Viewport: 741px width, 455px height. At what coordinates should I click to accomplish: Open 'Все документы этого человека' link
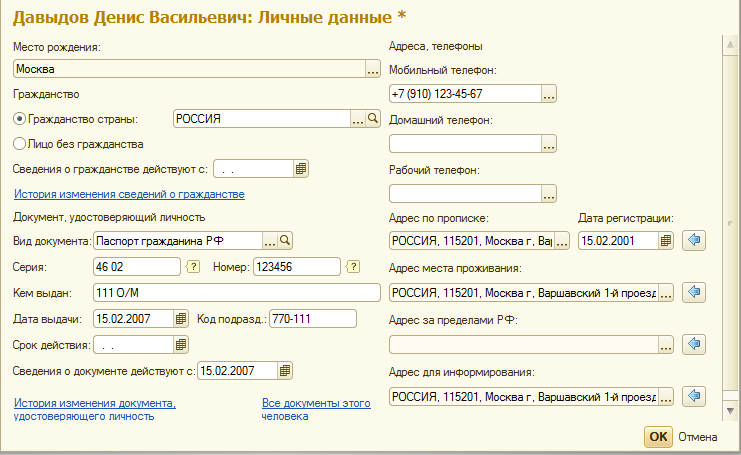[x=301, y=410]
